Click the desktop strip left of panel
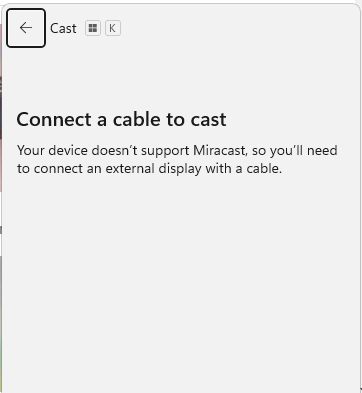The height and width of the screenshot is (393, 362). (1, 200)
